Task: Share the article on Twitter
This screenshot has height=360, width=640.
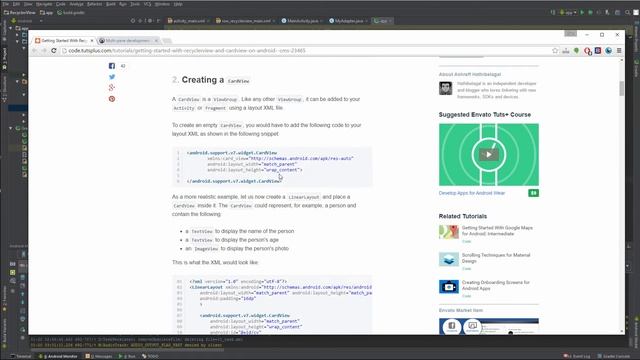Action: coord(112,77)
